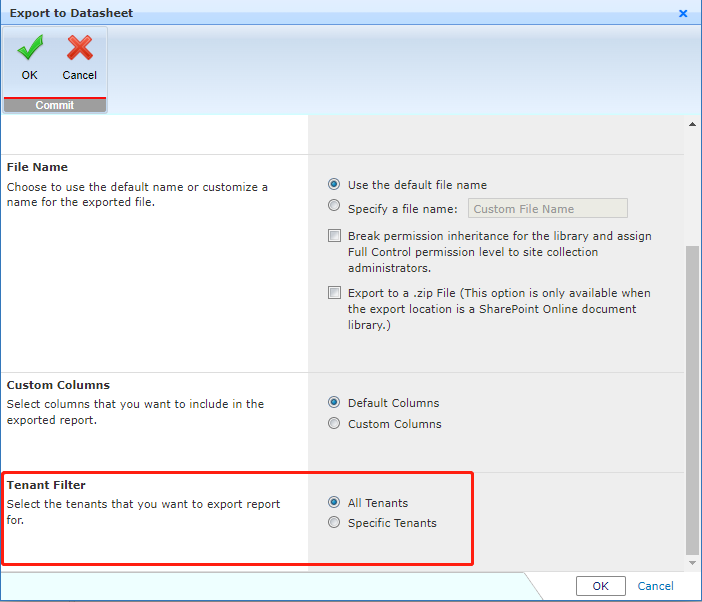The width and height of the screenshot is (702, 602).
Task: Switch to Custom Columns option
Action: click(334, 424)
